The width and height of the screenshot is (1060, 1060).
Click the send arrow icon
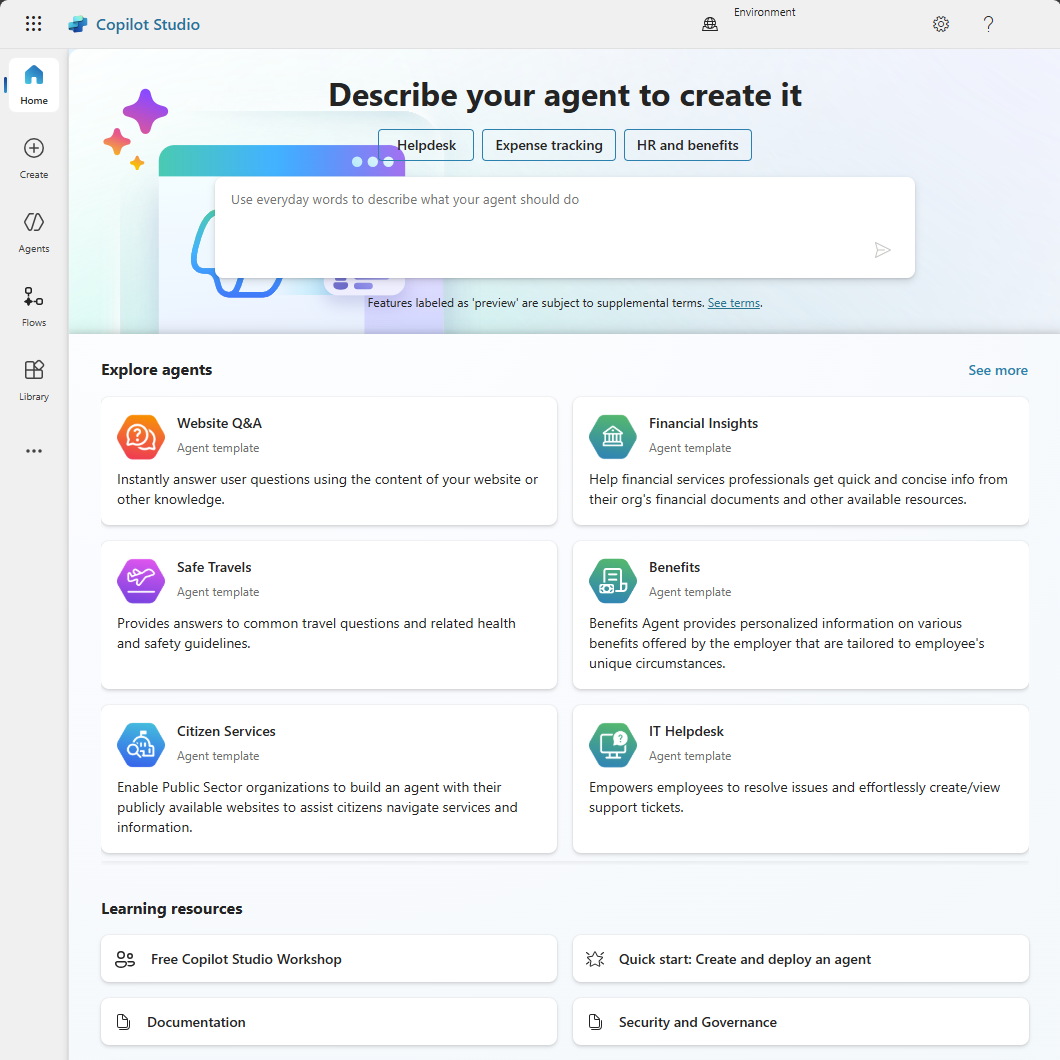click(x=882, y=250)
